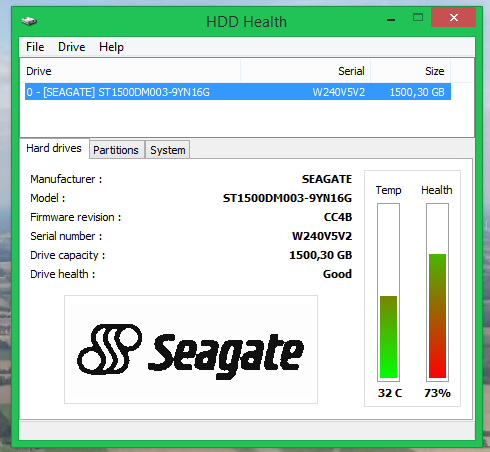Click the bold W240V5V2 serial number value

click(322, 236)
